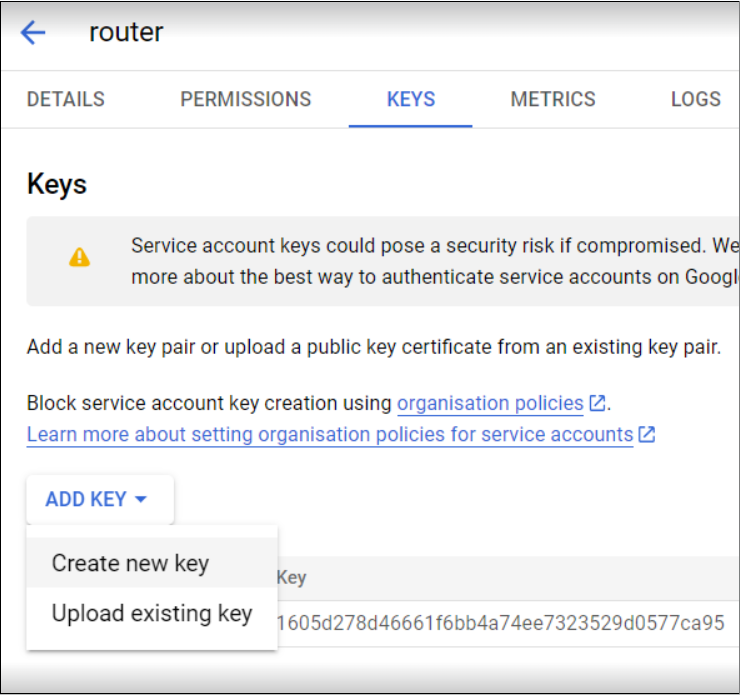Open the PERMISSIONS tab

[x=246, y=100]
